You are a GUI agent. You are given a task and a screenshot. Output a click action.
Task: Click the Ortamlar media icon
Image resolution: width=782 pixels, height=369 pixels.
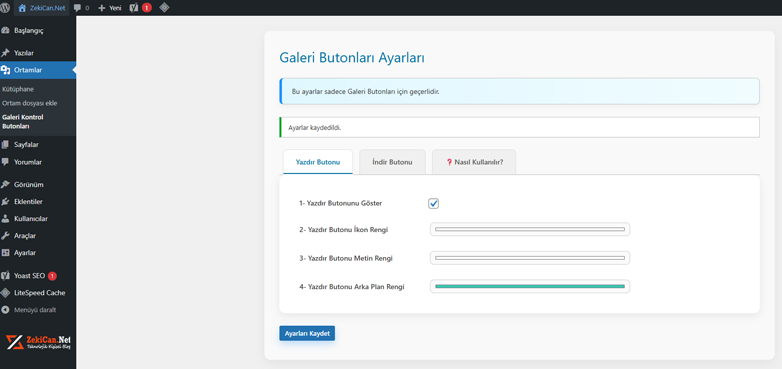coord(5,70)
